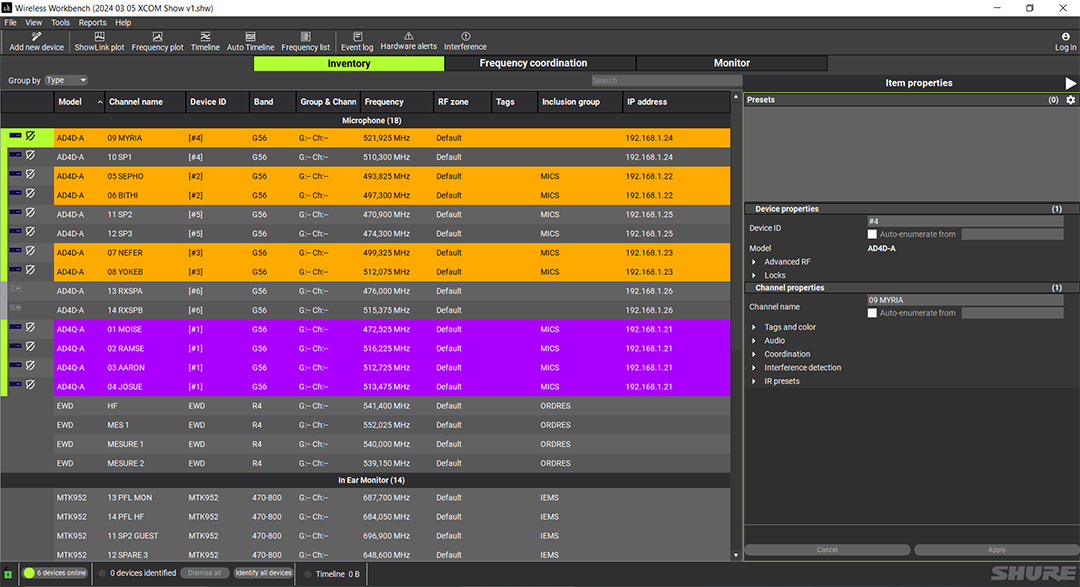Open the View menu
The width and height of the screenshot is (1080, 587).
(x=33, y=23)
